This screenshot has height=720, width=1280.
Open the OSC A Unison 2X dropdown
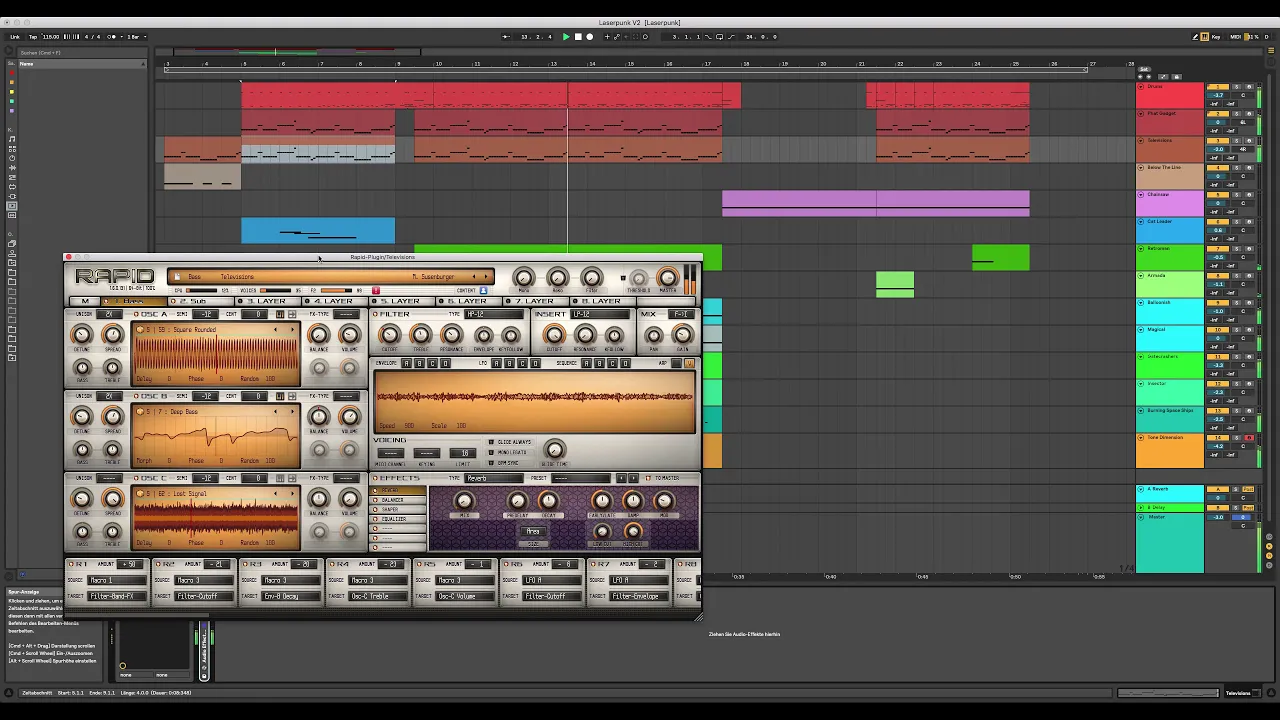coord(110,314)
